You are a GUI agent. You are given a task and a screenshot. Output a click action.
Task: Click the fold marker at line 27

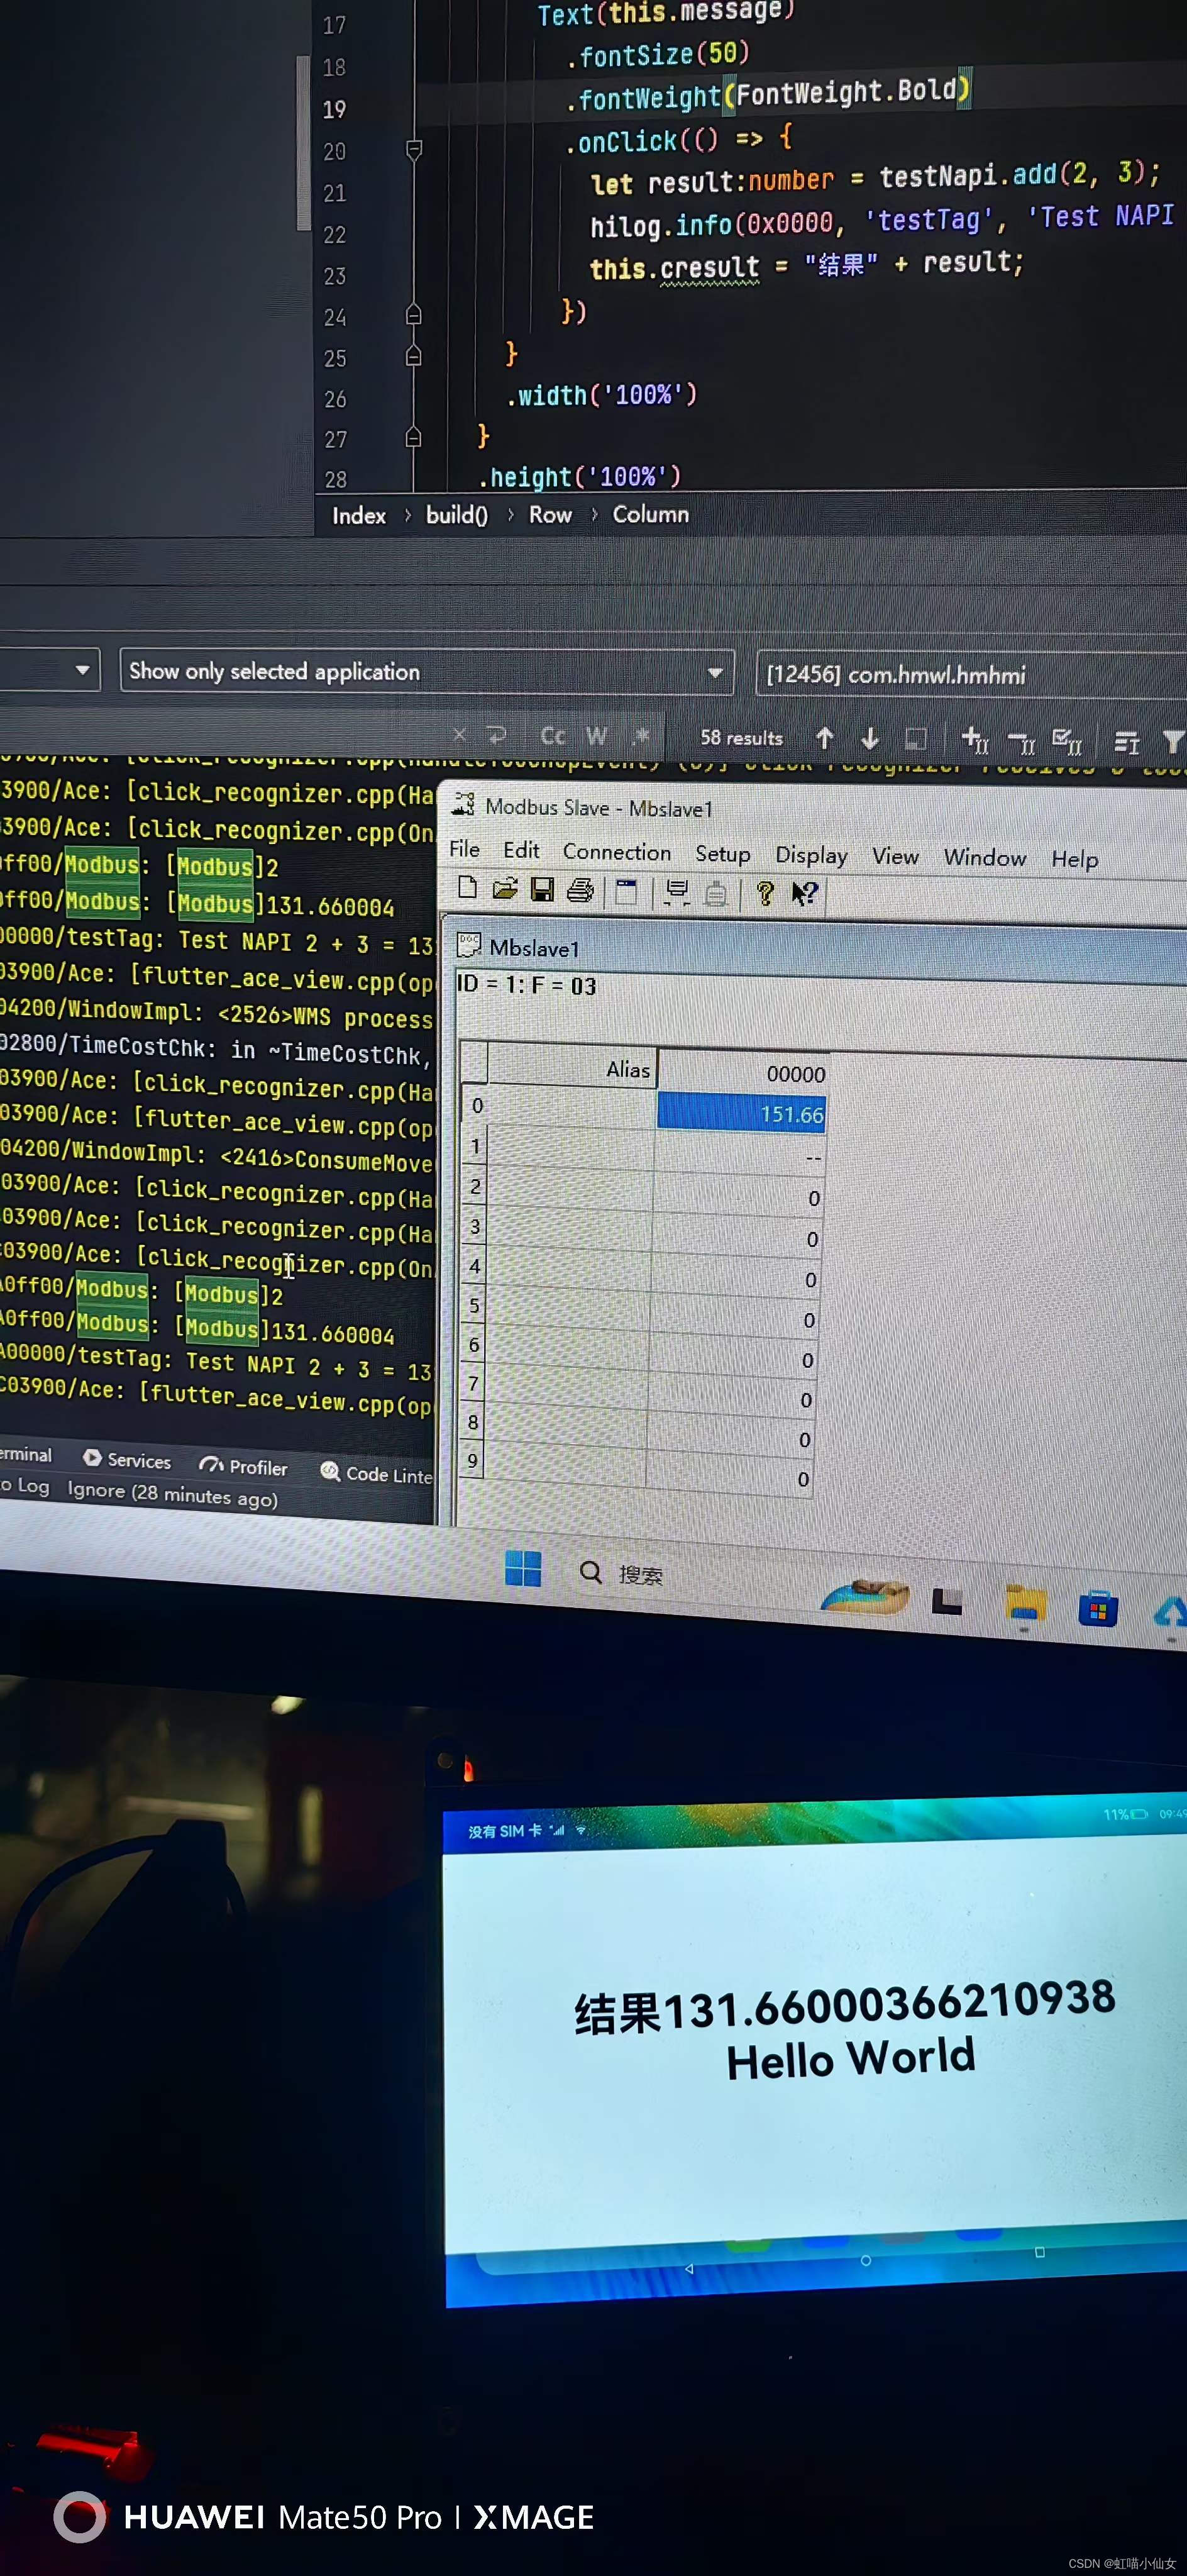pyautogui.click(x=413, y=438)
